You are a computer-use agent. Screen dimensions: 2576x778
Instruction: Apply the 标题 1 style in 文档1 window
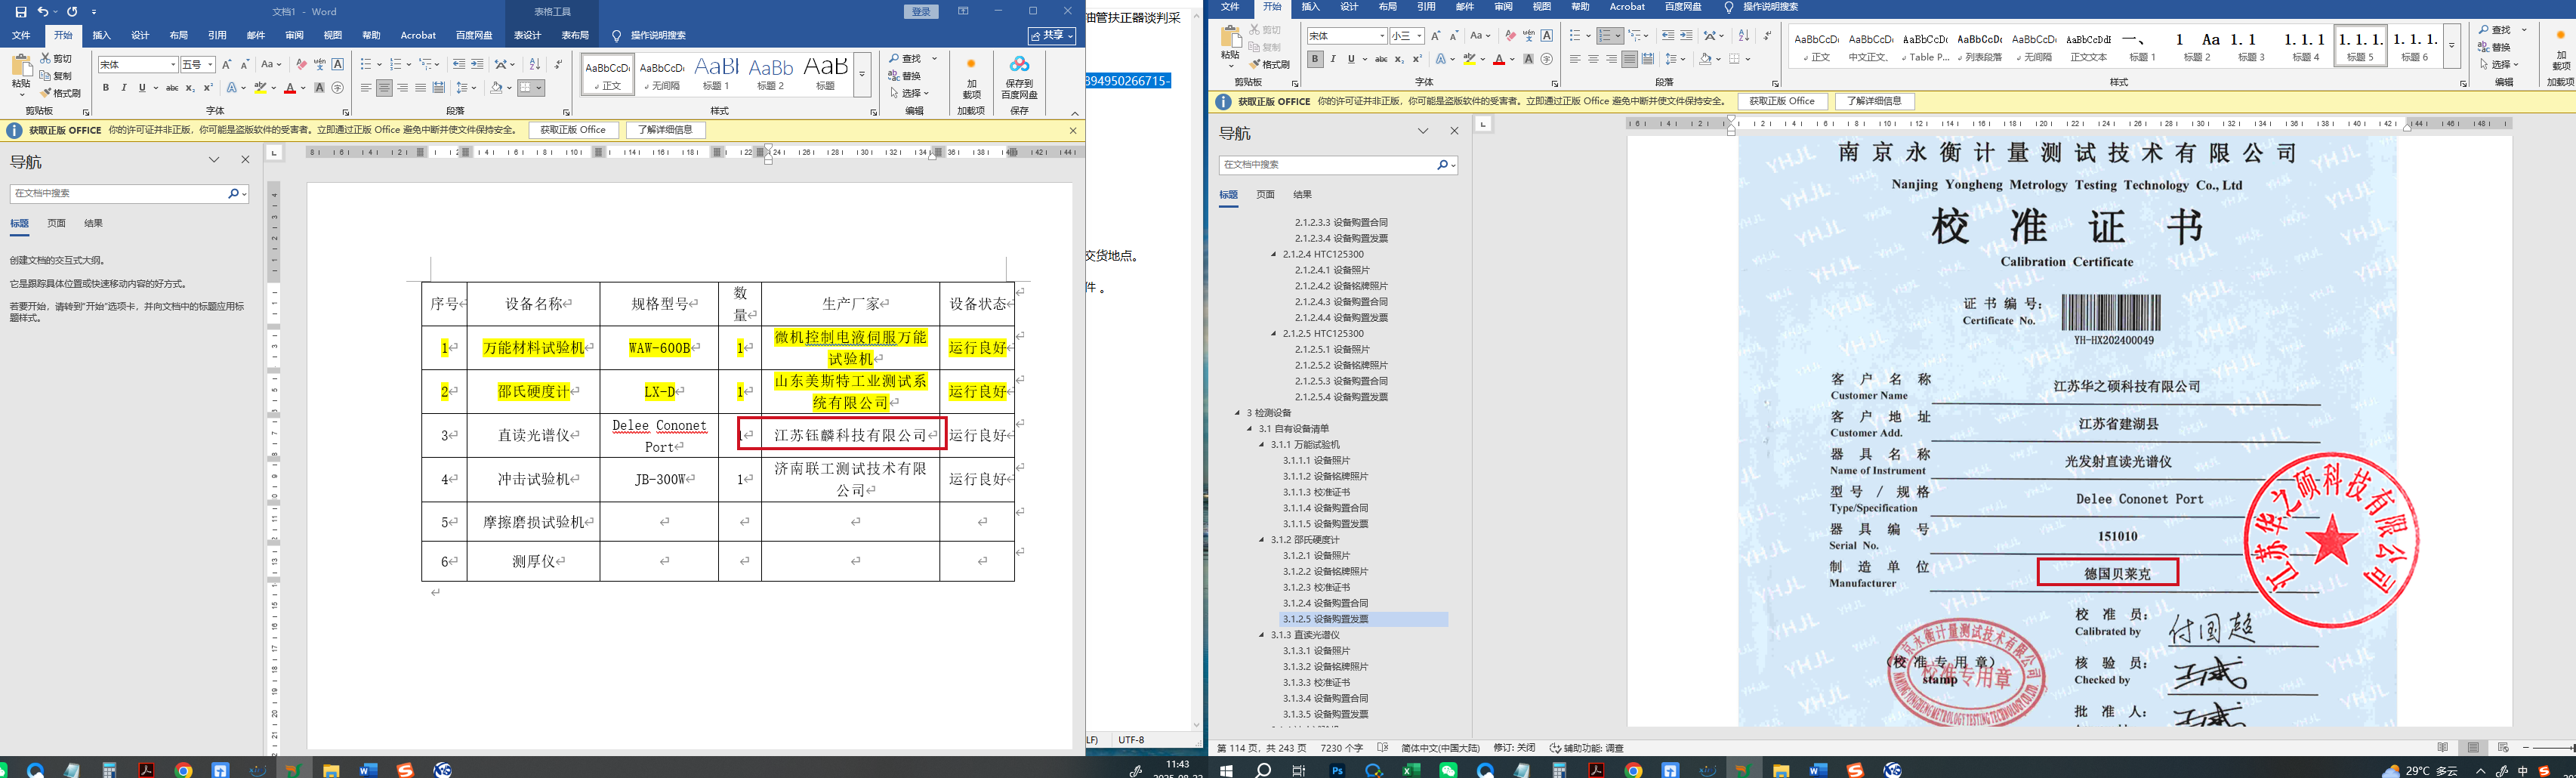tap(716, 74)
